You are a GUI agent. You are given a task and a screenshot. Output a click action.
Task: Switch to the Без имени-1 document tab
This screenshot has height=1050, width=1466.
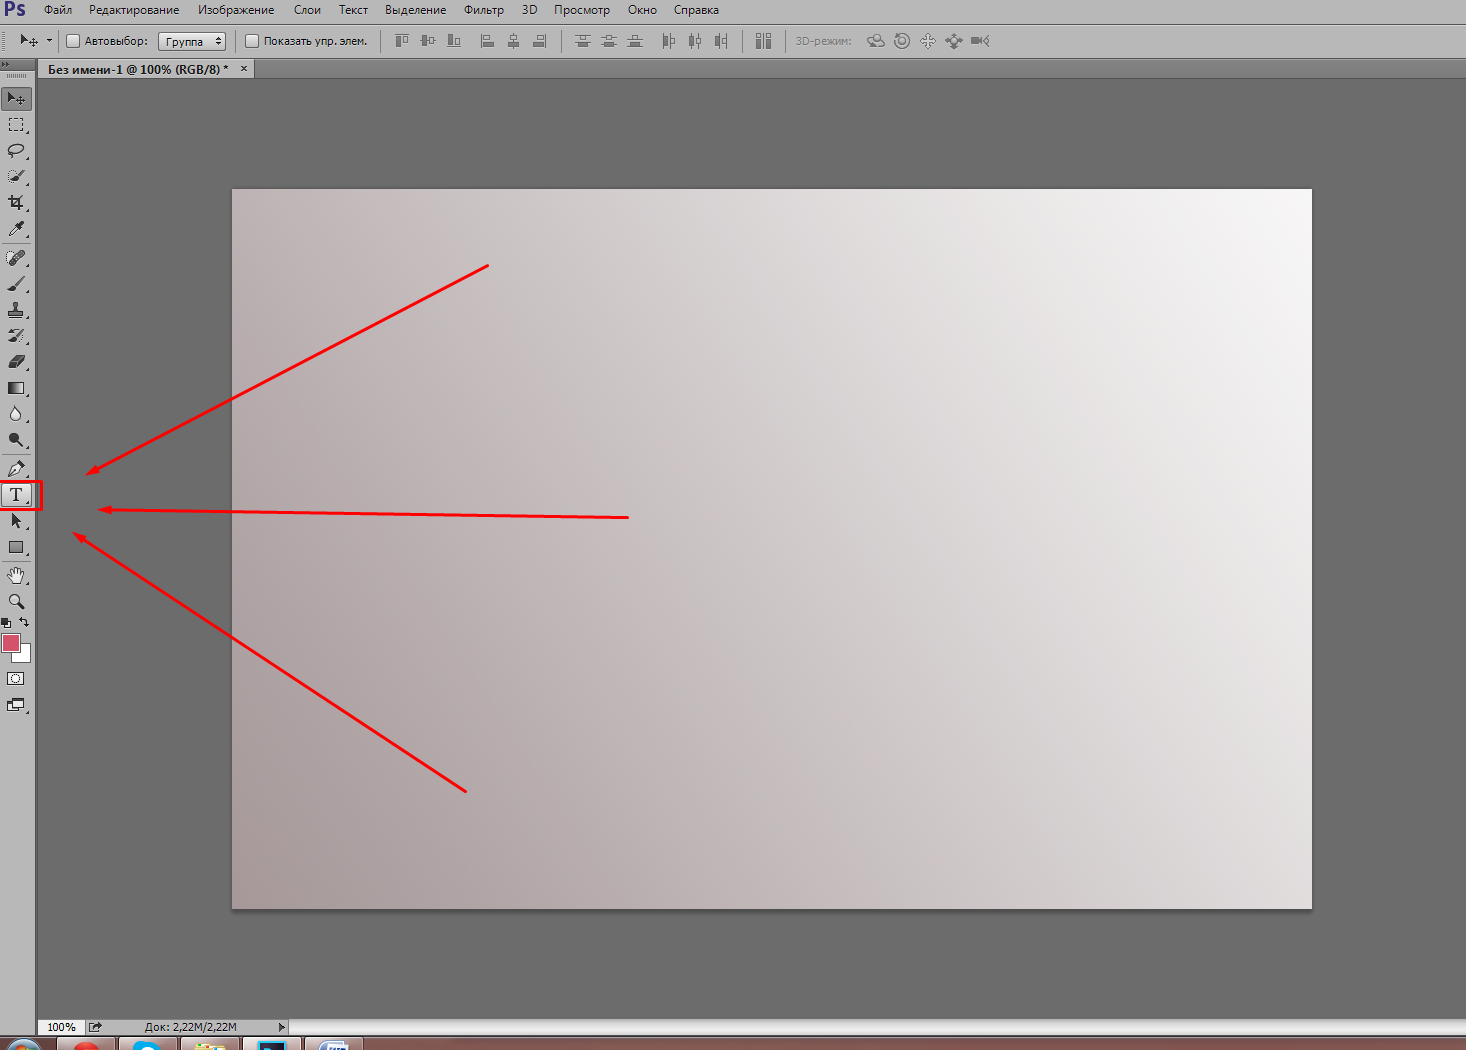pyautogui.click(x=138, y=69)
